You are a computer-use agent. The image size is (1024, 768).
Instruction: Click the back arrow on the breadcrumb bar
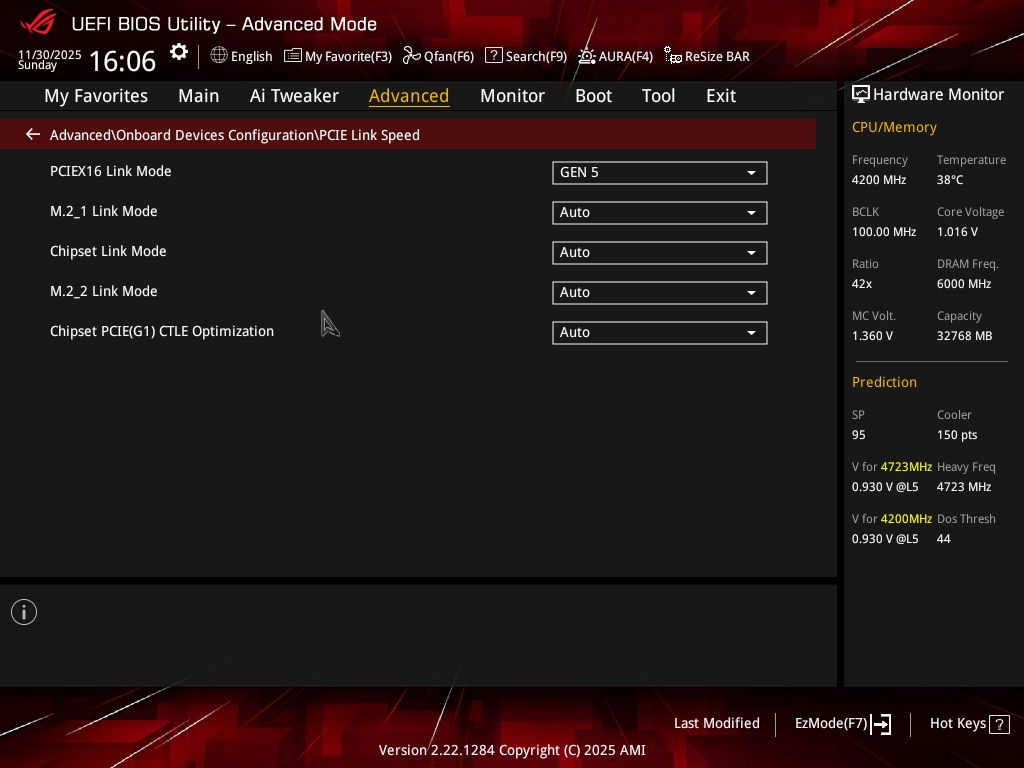(32, 134)
